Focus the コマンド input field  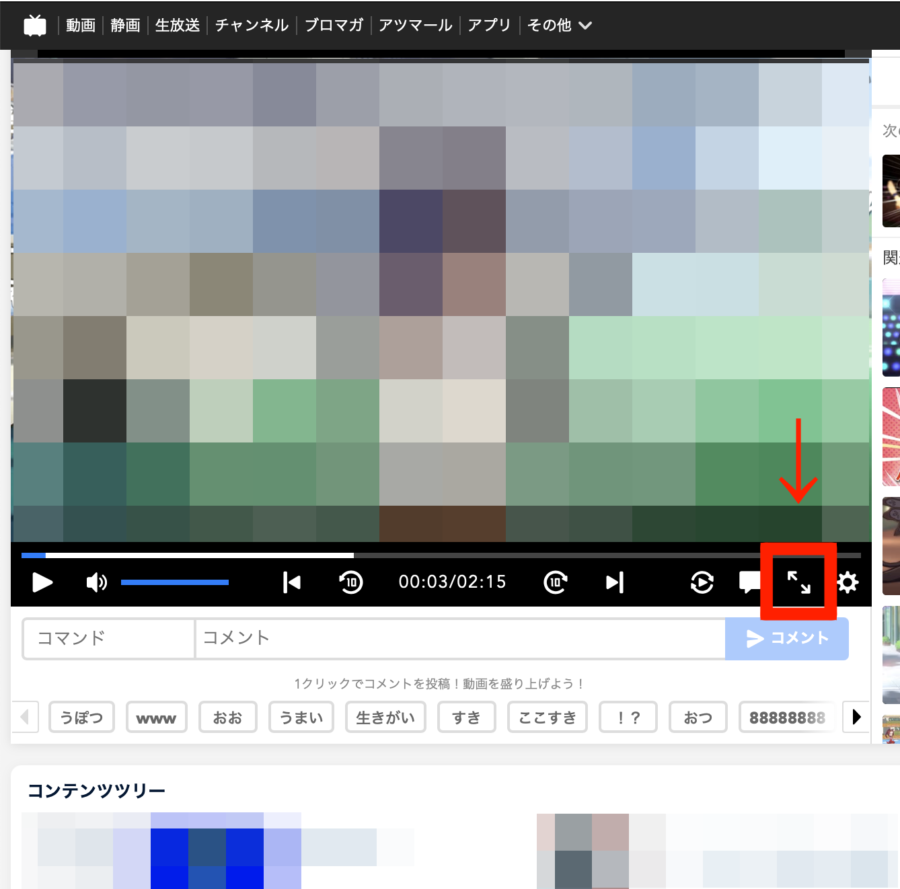pos(108,638)
